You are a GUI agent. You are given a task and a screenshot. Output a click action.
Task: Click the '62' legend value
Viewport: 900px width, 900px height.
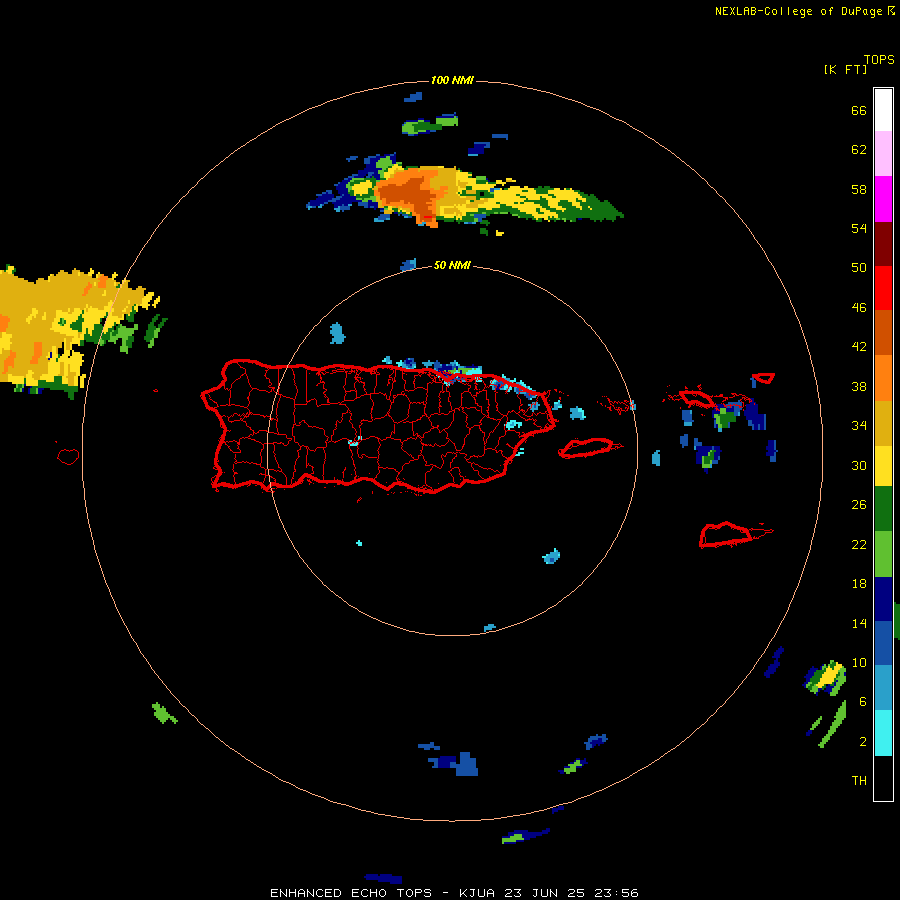click(x=859, y=149)
